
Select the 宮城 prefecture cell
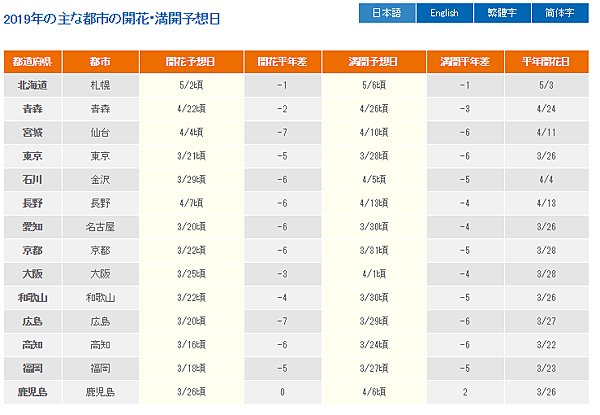click(33, 133)
